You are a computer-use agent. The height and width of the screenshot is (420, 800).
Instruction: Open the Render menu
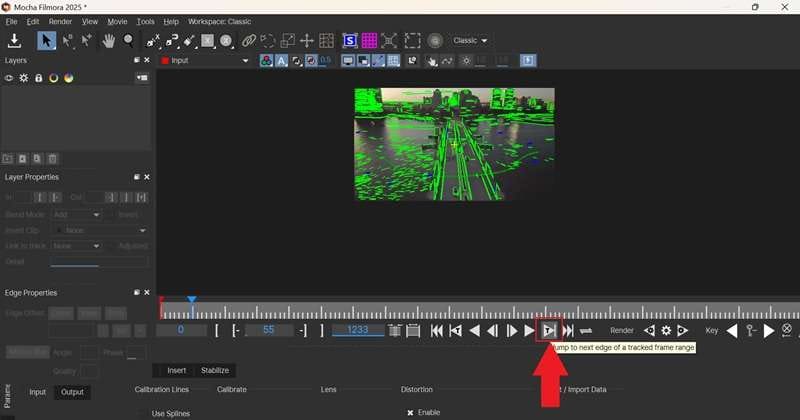coord(60,21)
